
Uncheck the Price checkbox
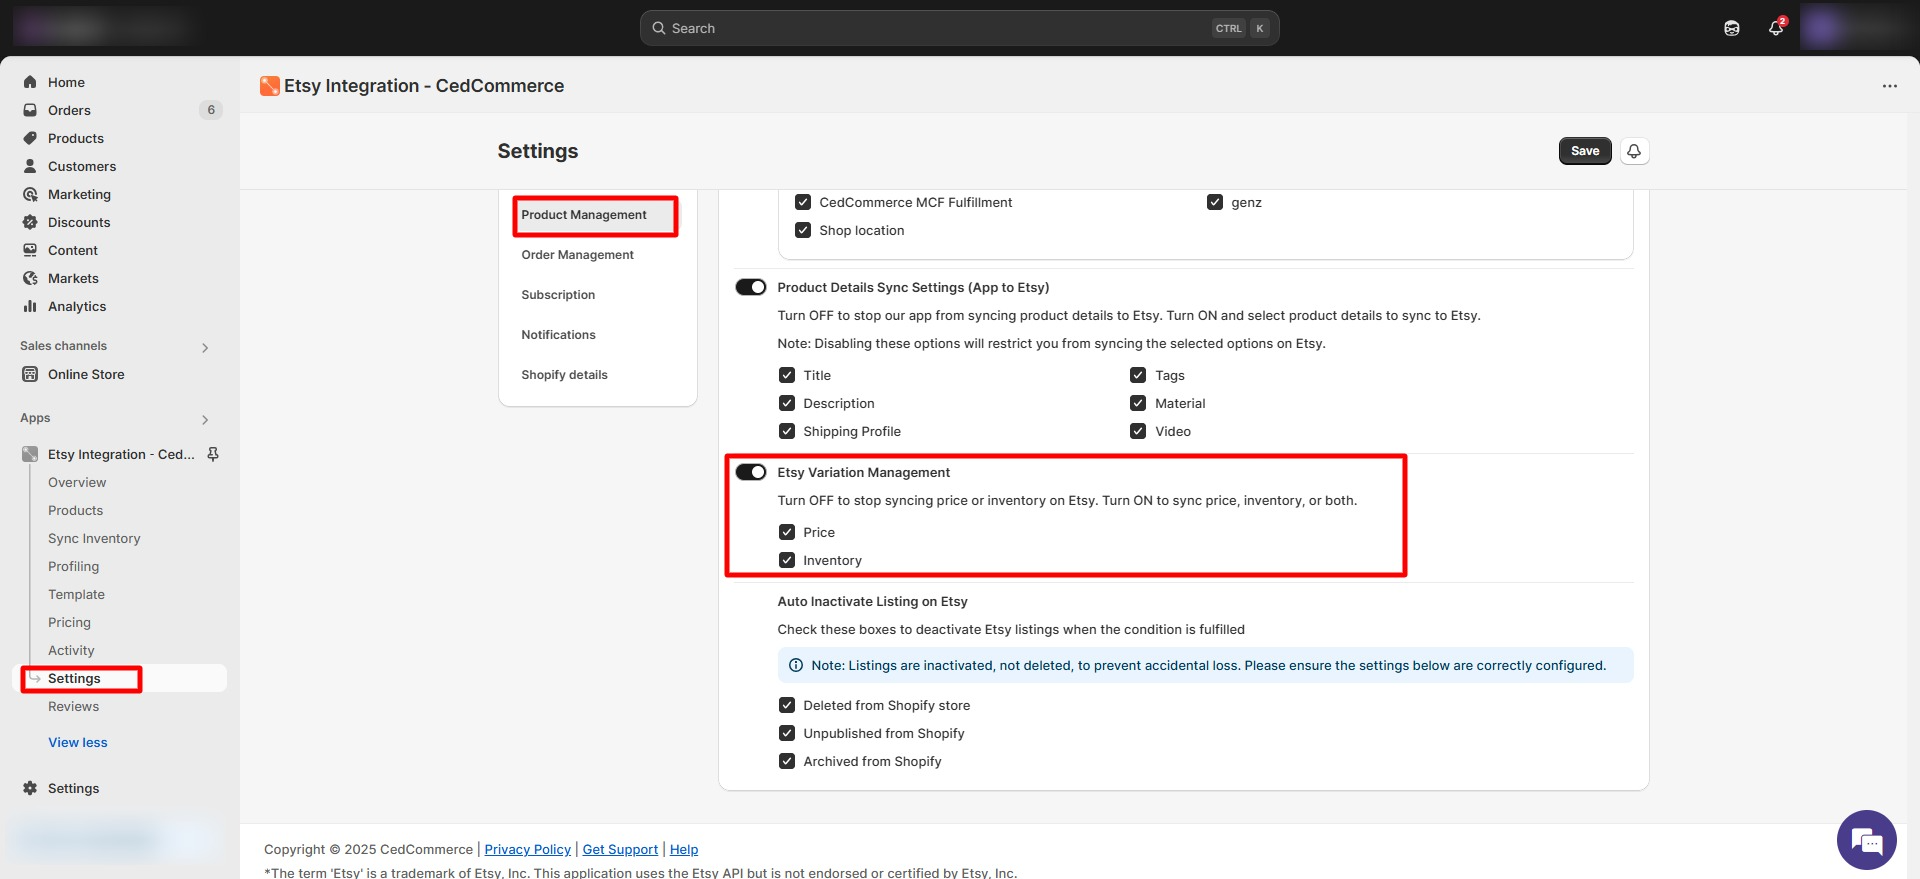click(787, 532)
